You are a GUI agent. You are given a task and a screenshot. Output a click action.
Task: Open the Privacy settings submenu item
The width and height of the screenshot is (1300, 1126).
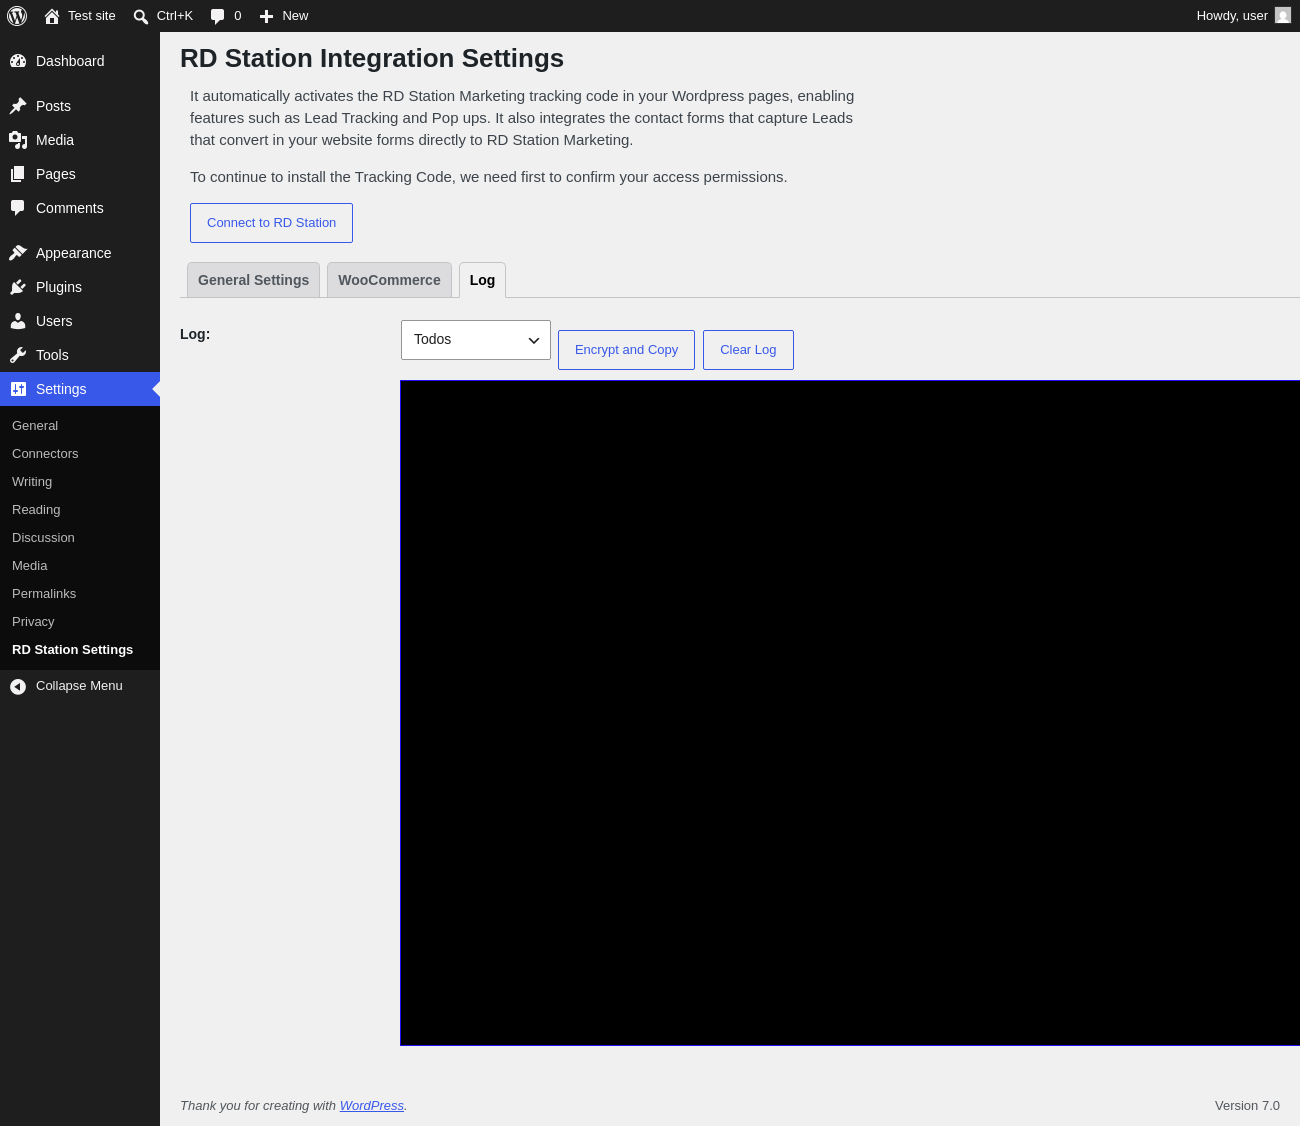33,622
